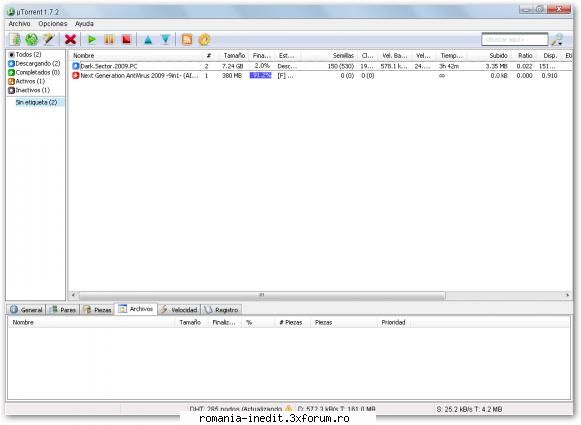Click the orange Pause torrent icon

[x=109, y=39]
